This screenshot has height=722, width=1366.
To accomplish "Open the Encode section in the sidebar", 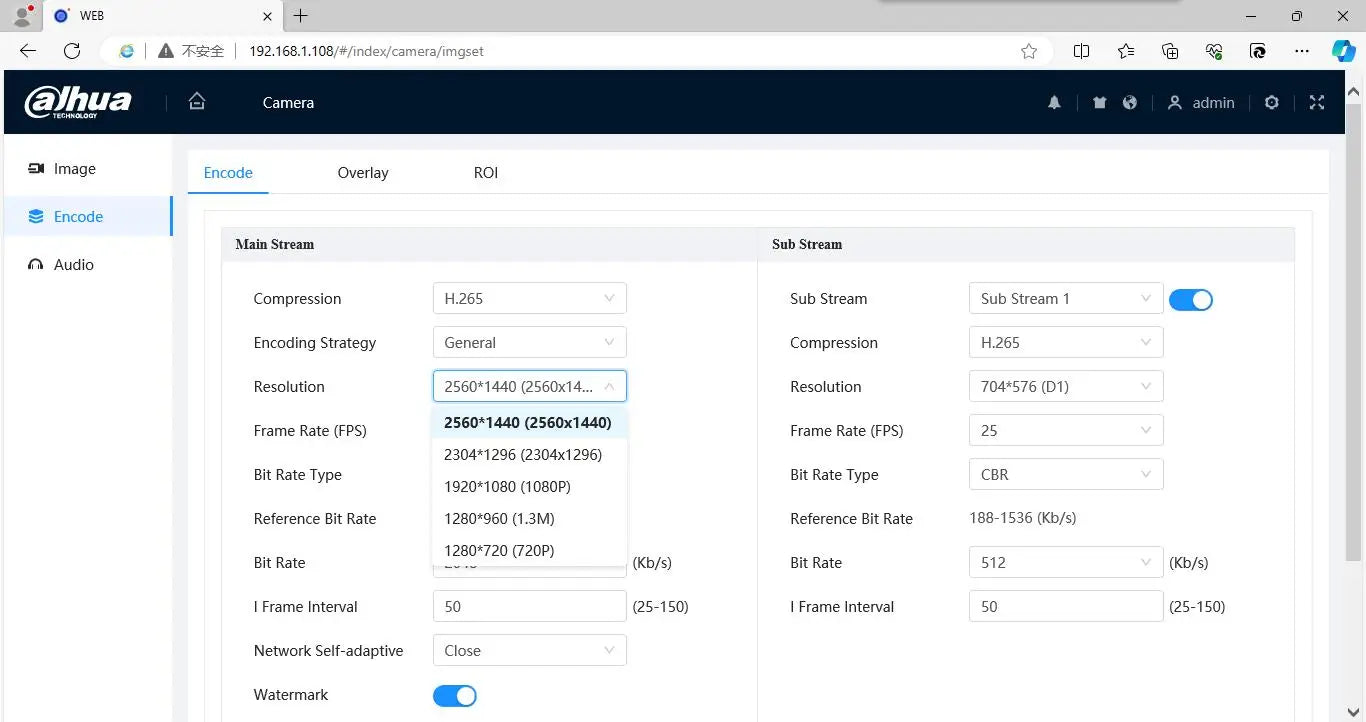I will click(87, 216).
